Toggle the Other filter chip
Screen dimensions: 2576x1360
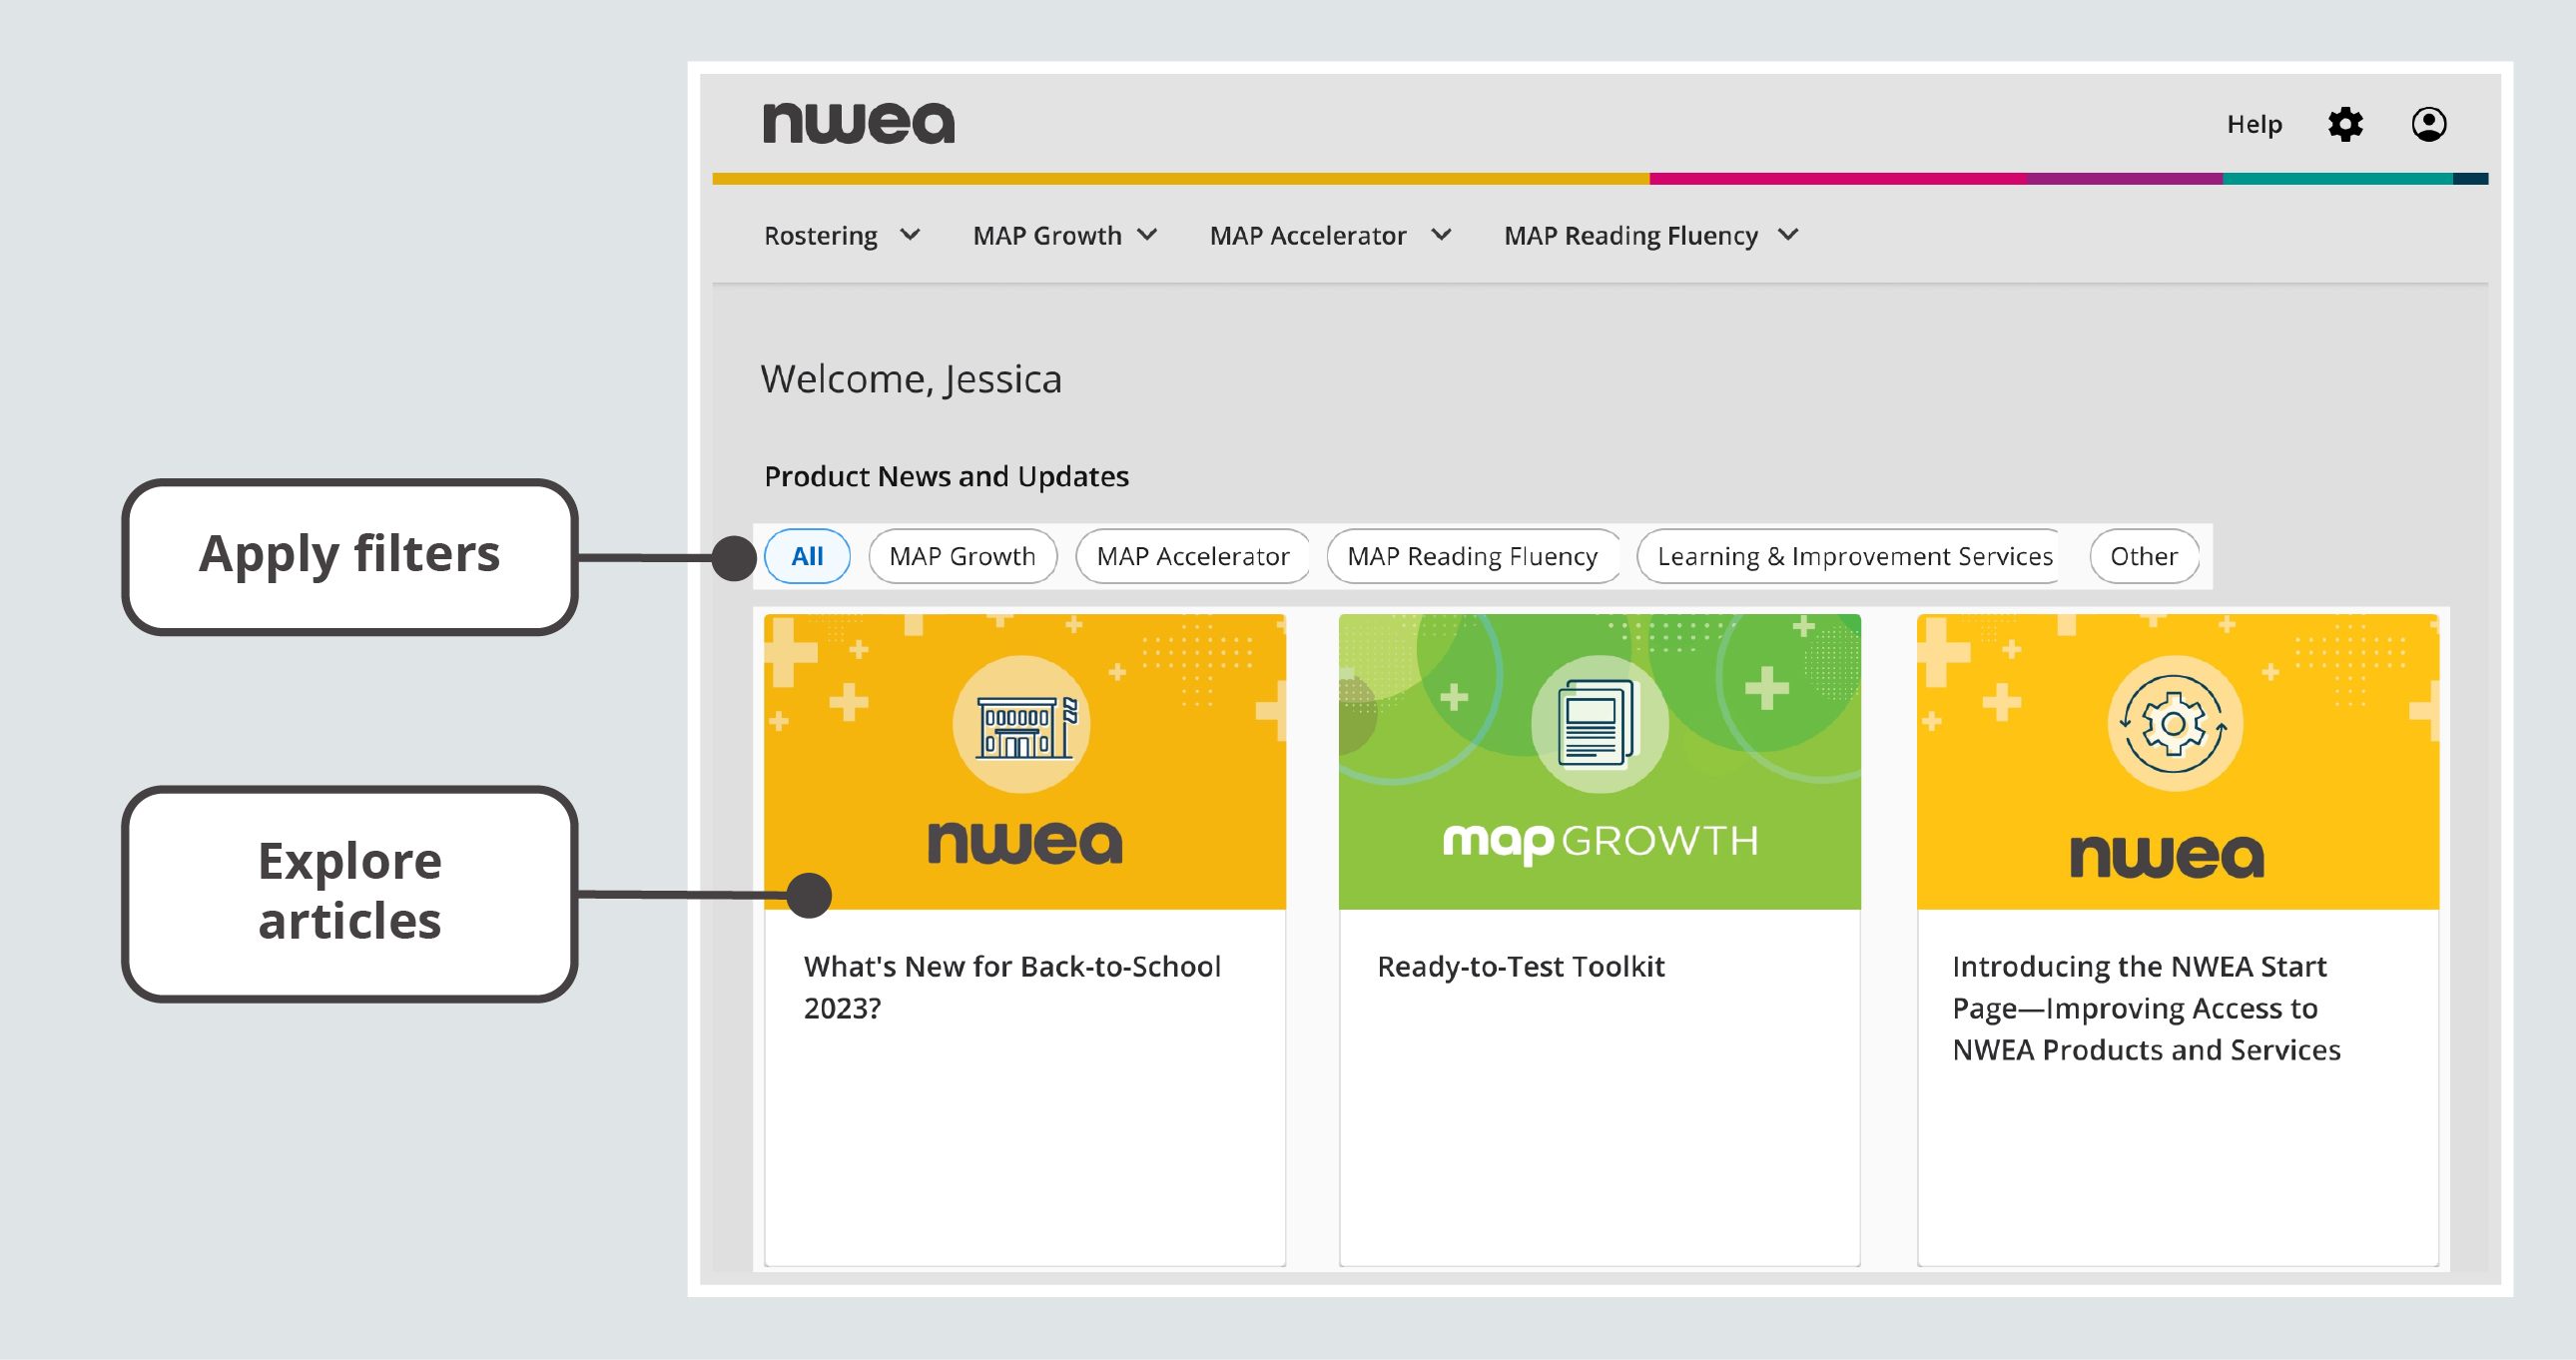(2143, 556)
